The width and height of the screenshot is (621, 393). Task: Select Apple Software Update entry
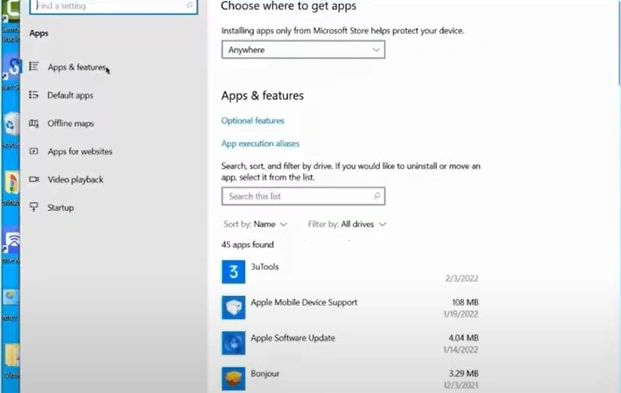pyautogui.click(x=350, y=343)
